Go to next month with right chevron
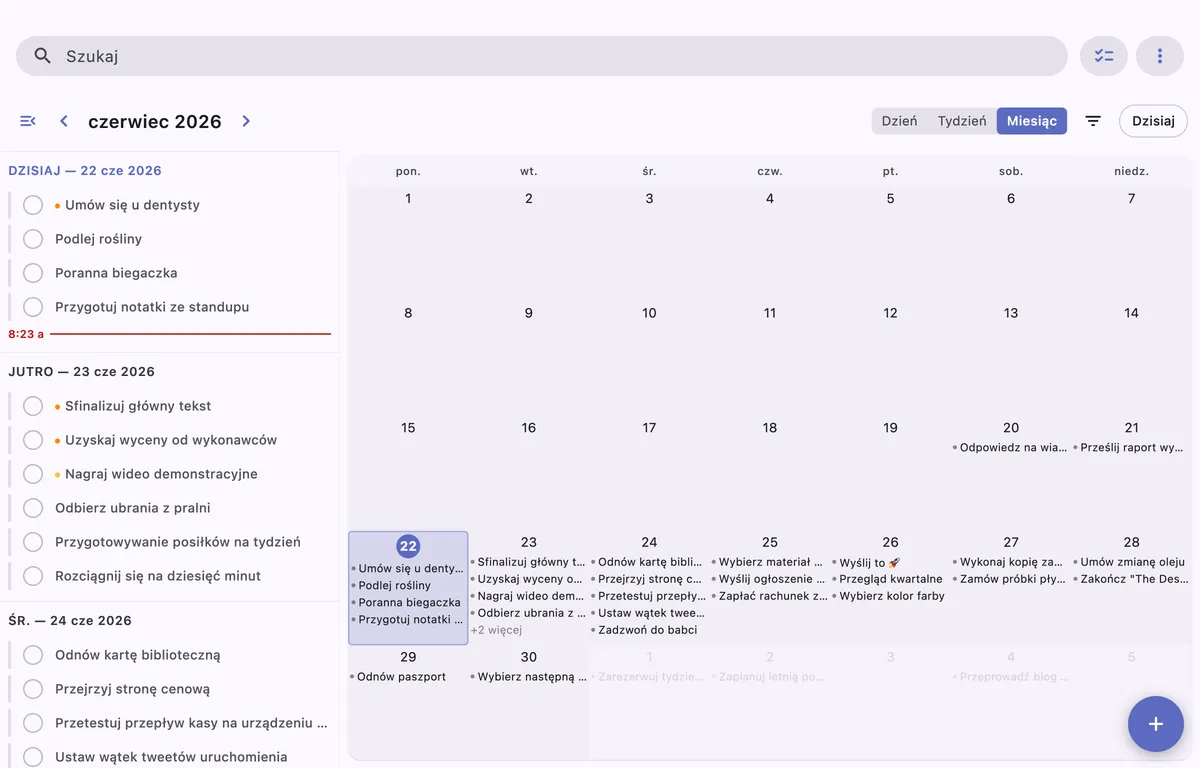 click(x=246, y=121)
